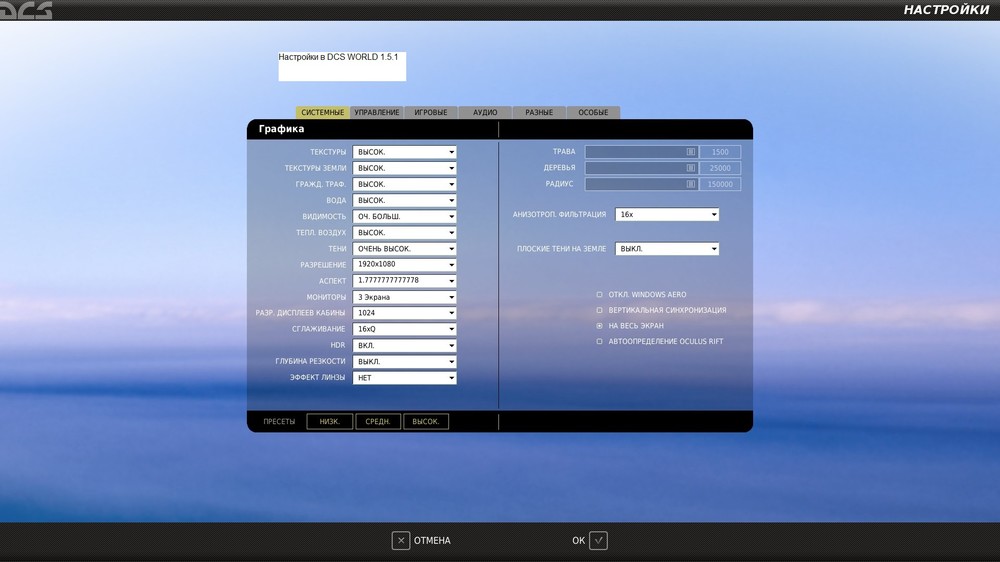Apply the ВЫСОК. preset
The height and width of the screenshot is (562, 1000).
tap(426, 422)
